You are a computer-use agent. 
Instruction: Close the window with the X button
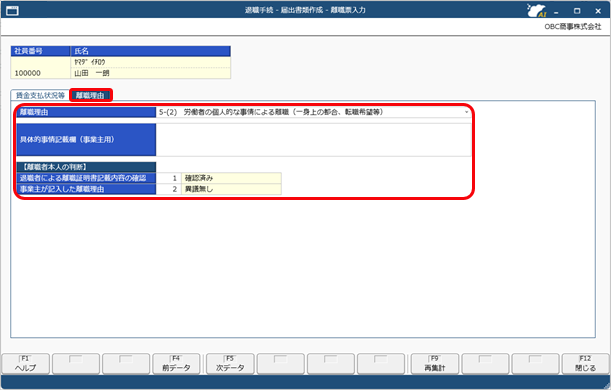598,11
